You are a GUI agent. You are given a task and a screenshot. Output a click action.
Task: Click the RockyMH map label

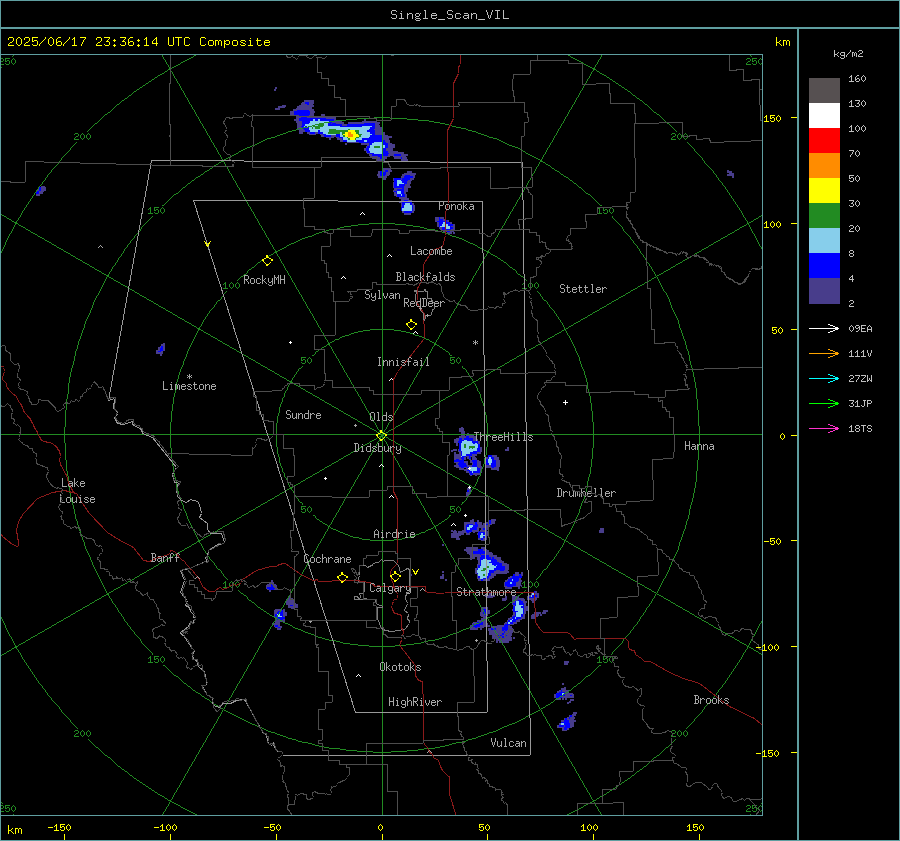[x=265, y=280]
